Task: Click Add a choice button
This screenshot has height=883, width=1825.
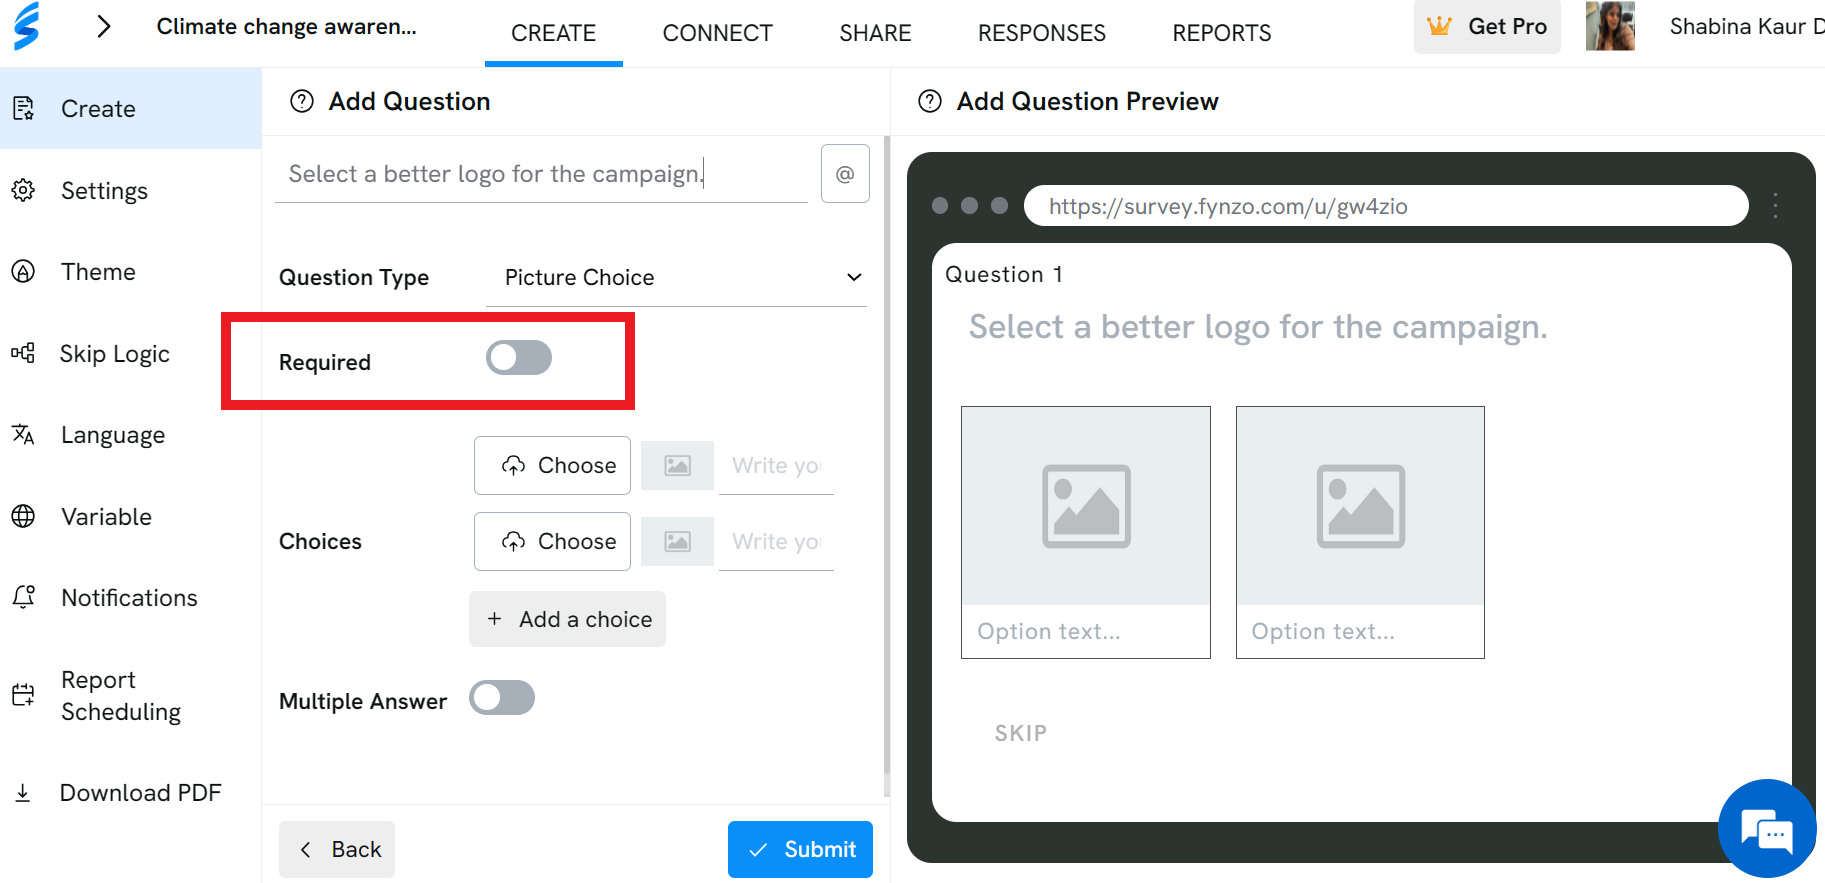Action: 567,619
